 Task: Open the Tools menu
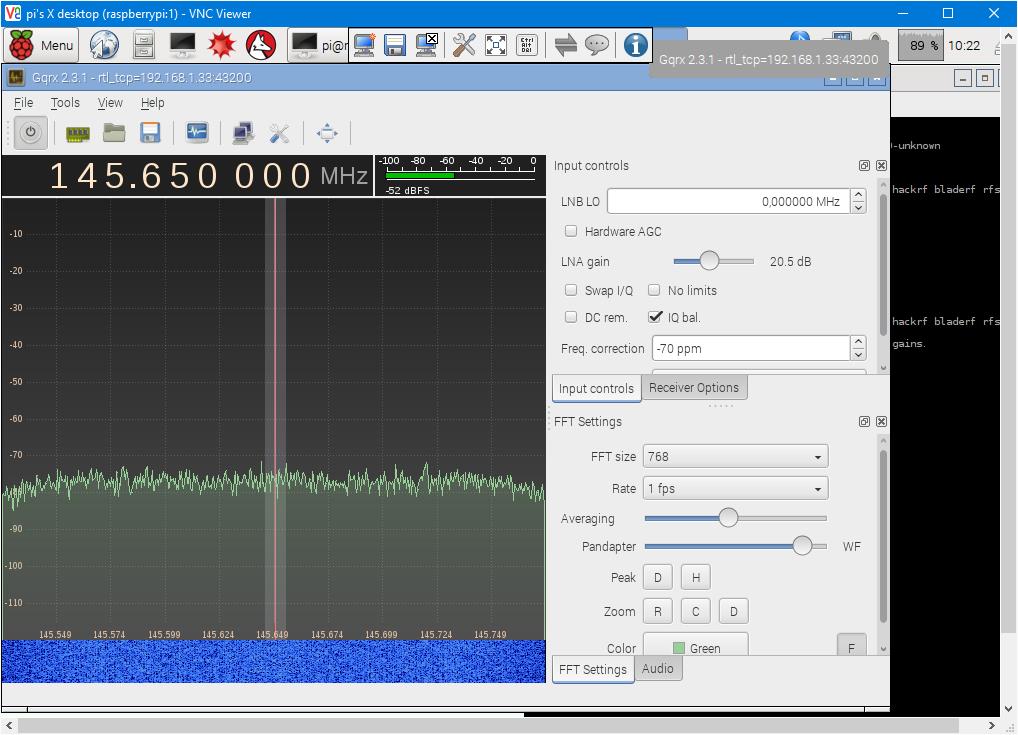(65, 103)
